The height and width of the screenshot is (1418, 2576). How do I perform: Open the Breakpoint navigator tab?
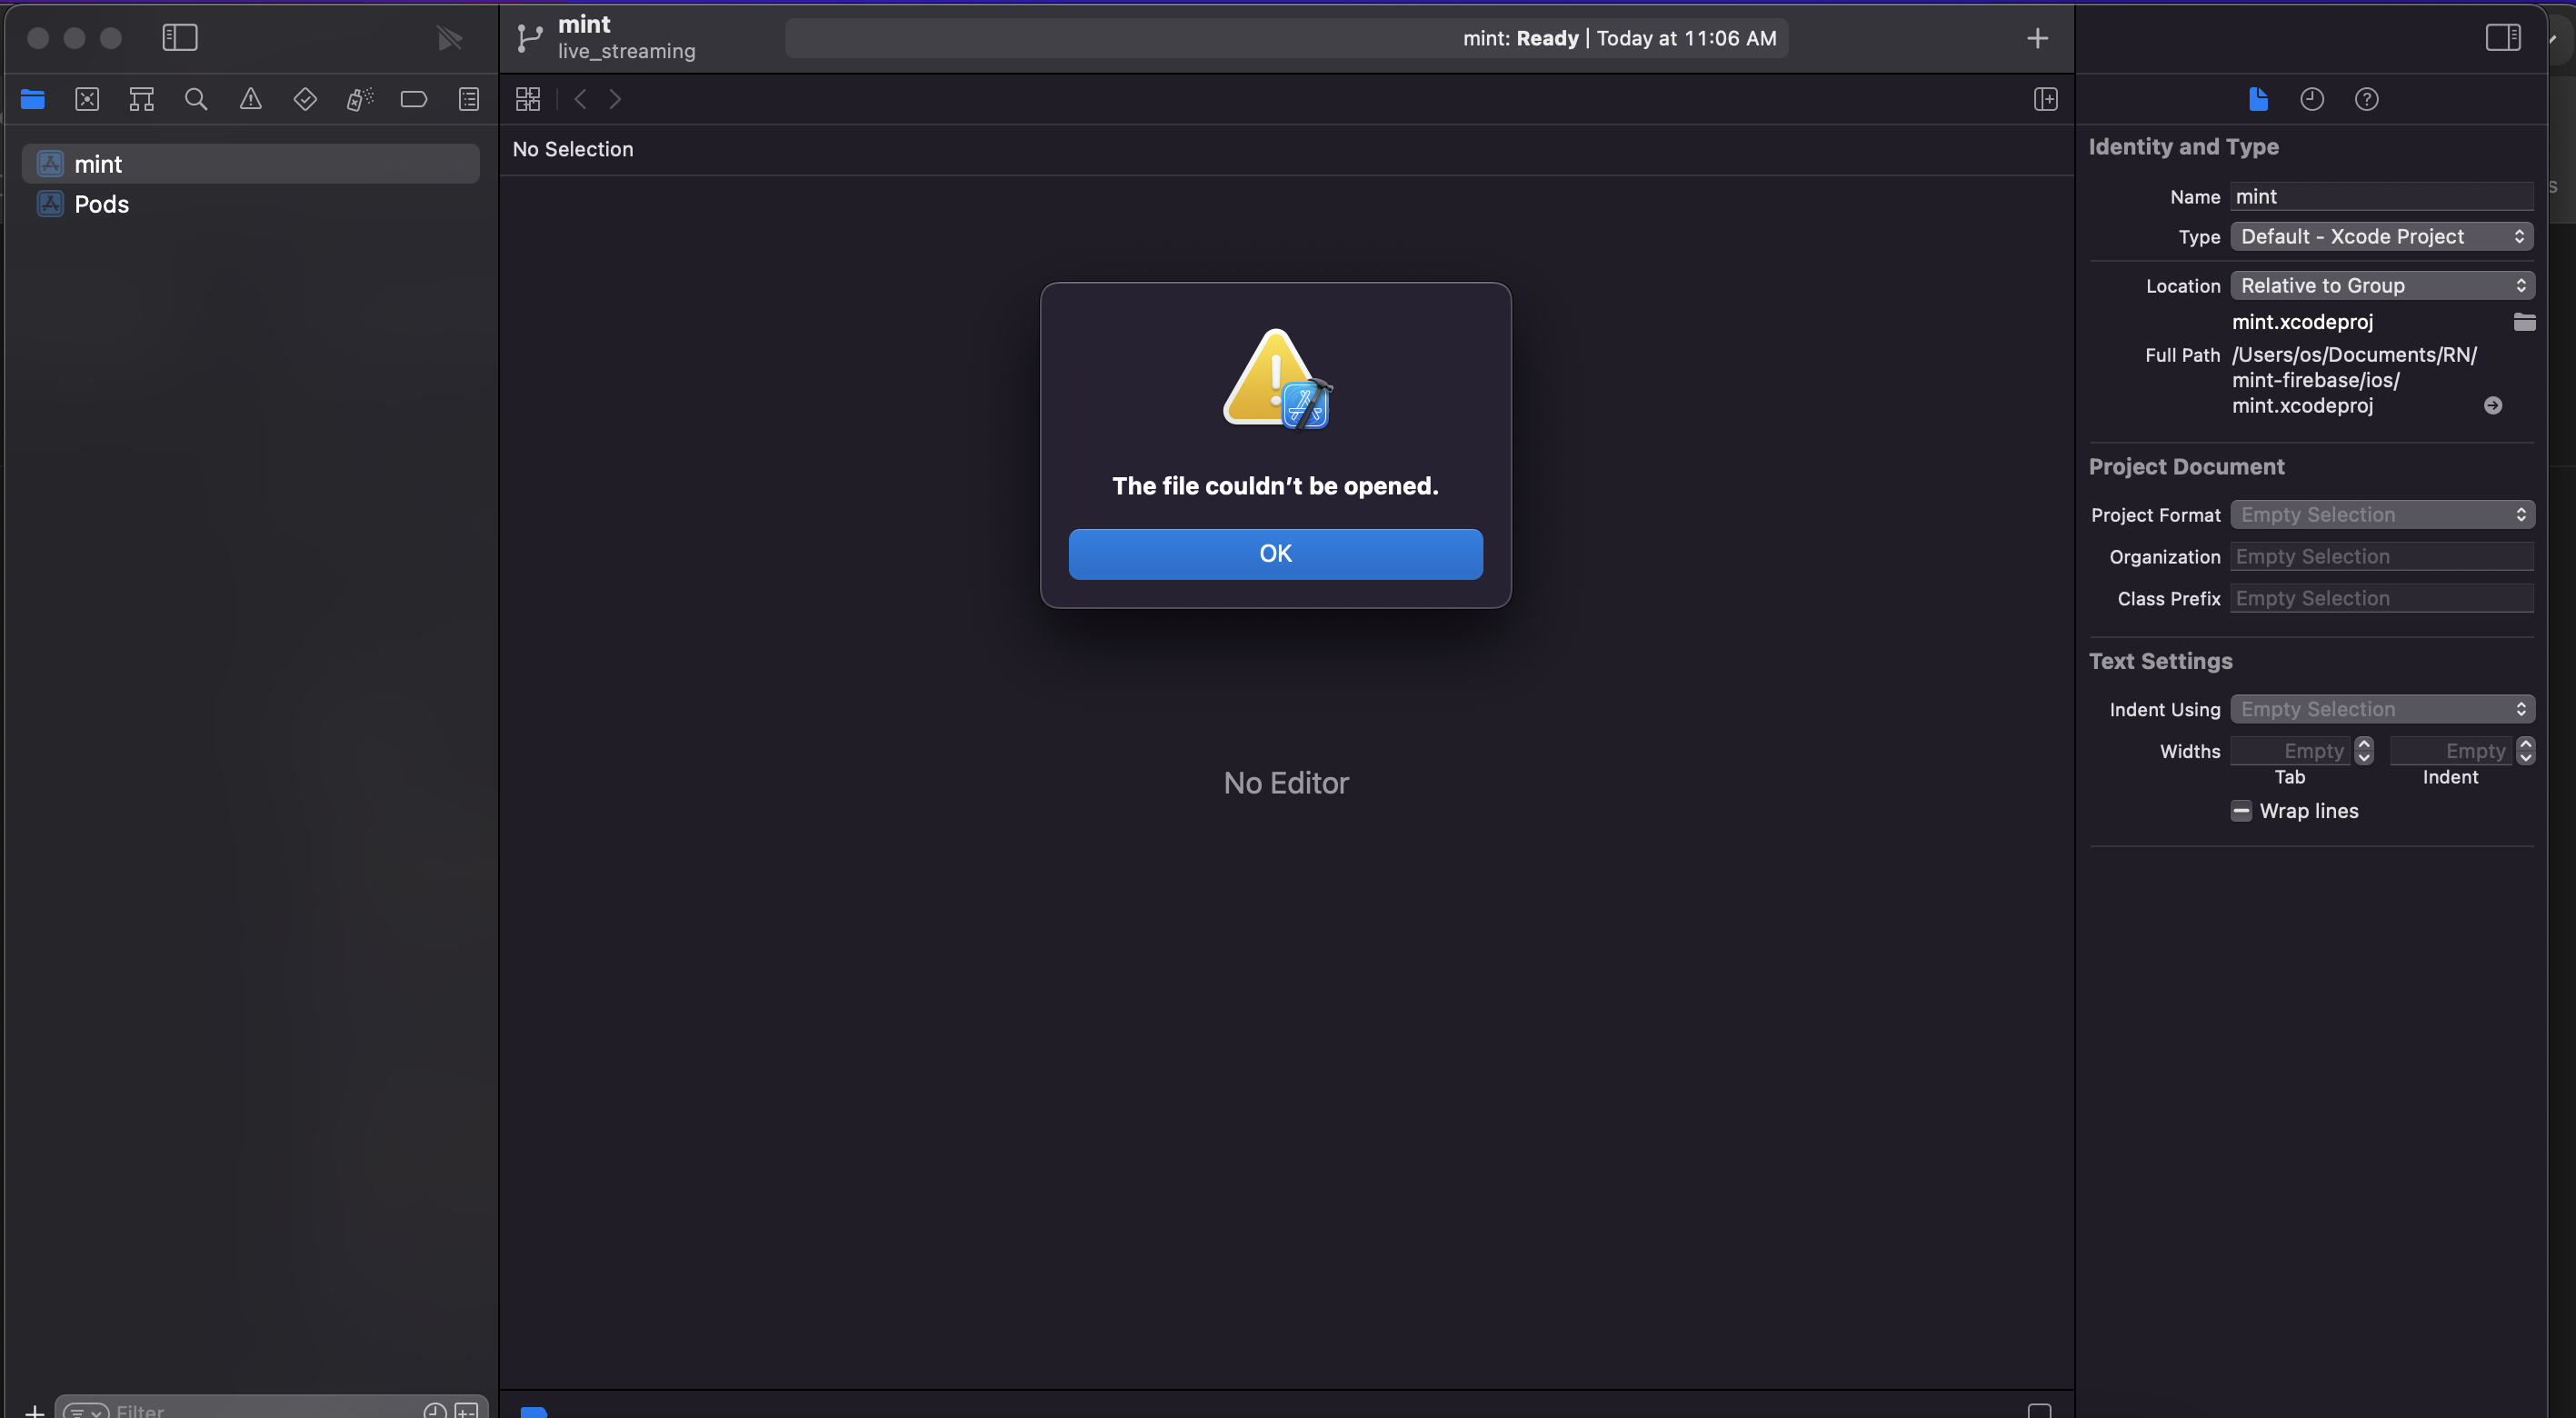click(414, 99)
